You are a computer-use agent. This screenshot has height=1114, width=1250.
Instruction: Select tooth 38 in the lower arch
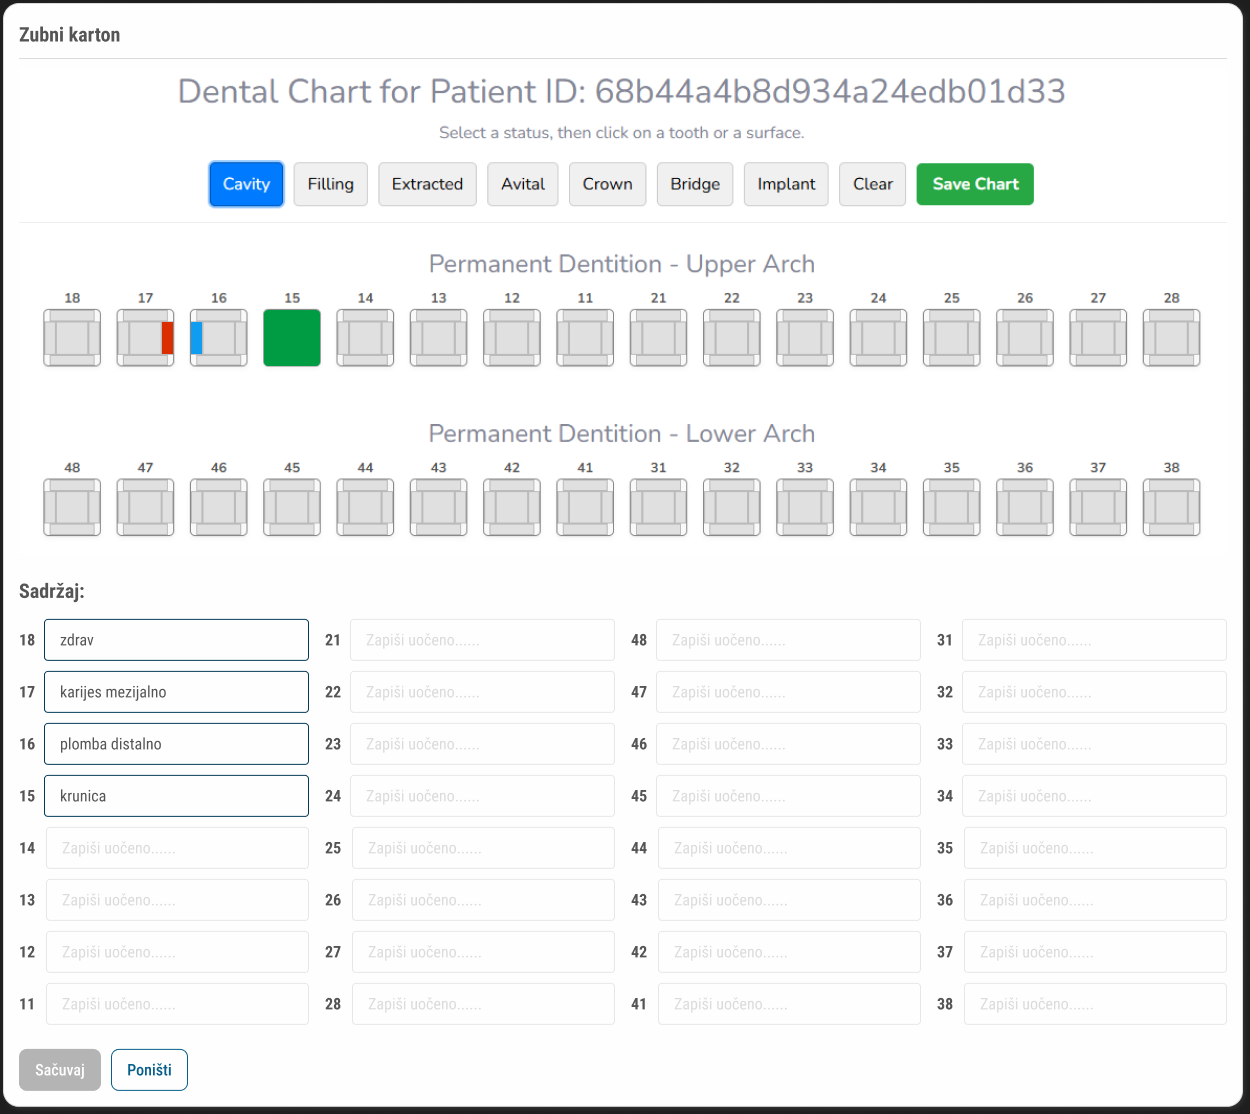click(1171, 507)
